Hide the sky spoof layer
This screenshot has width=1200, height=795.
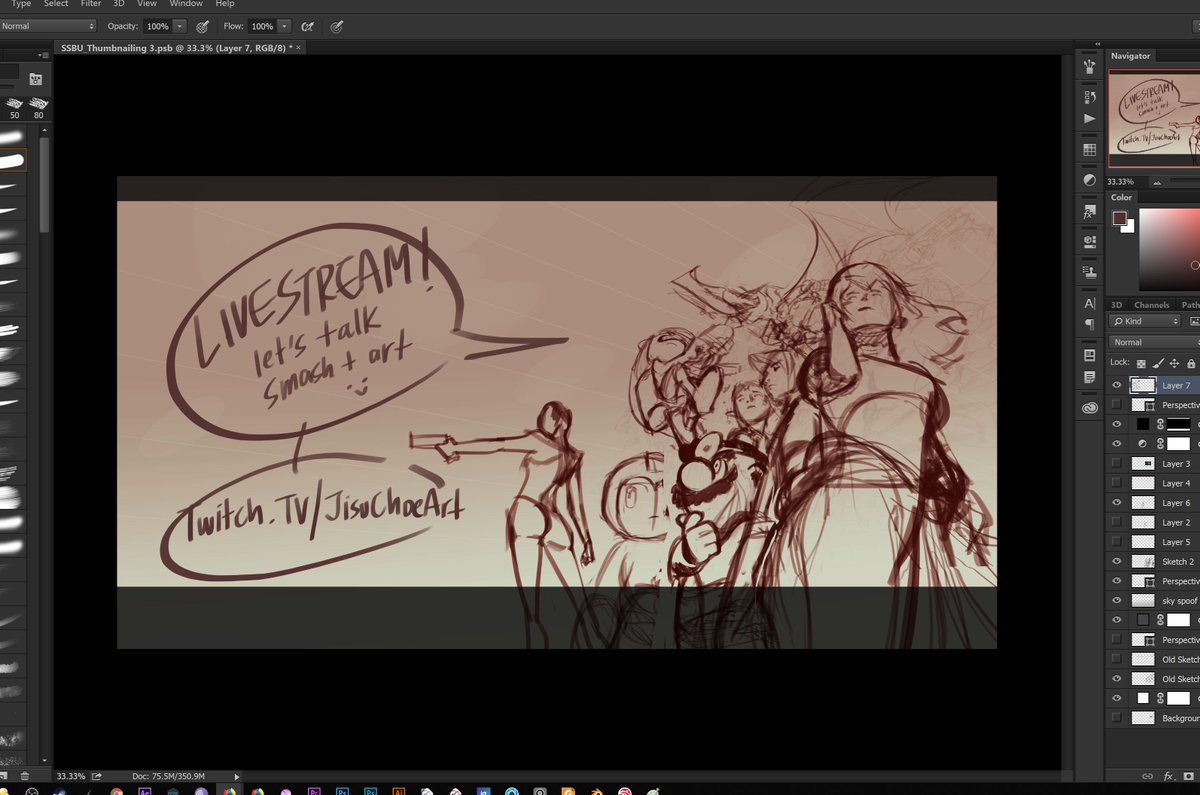[1117, 600]
